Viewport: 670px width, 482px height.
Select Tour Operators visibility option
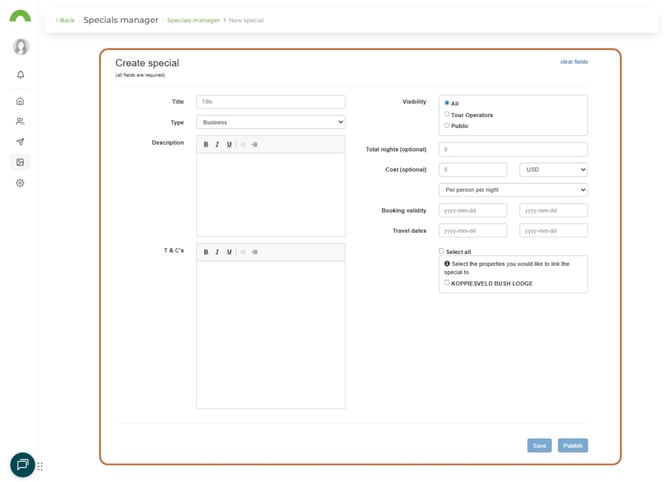447,114
